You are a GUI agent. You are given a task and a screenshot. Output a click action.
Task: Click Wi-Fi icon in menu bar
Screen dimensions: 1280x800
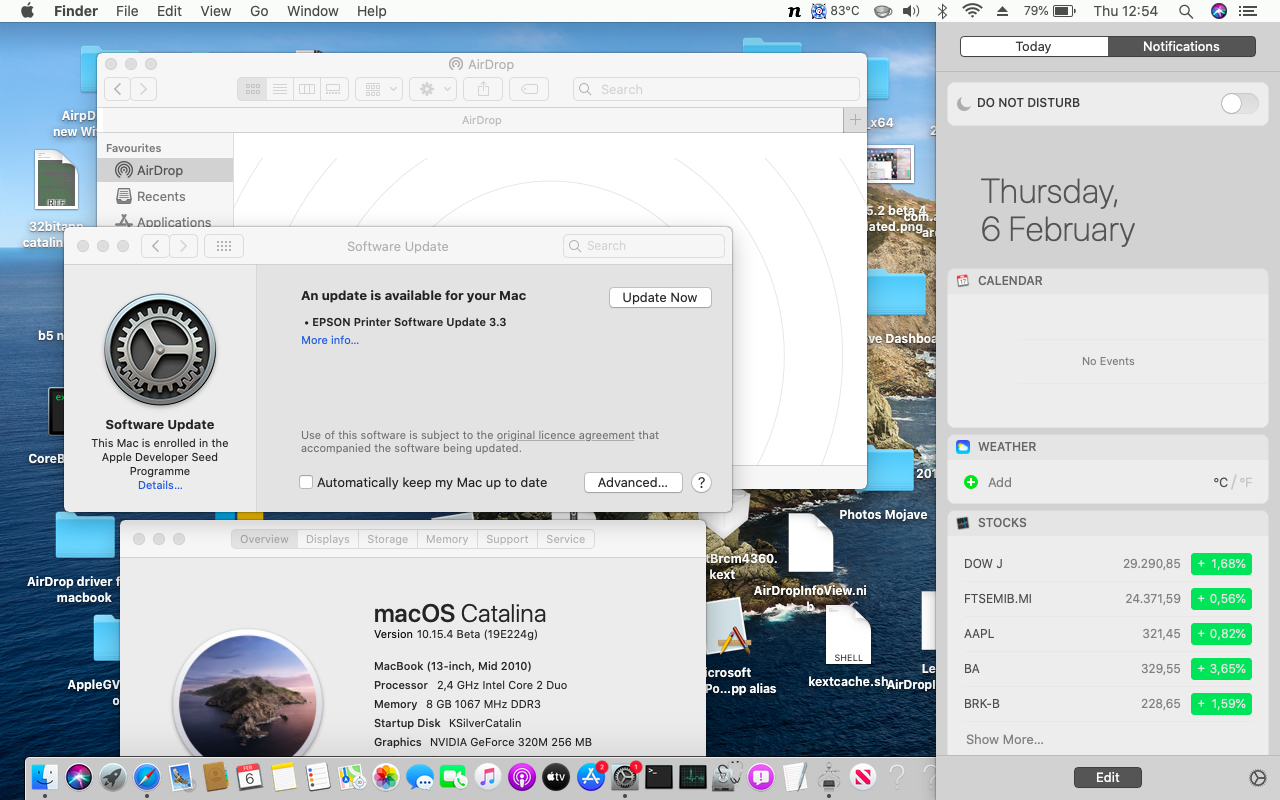(x=972, y=11)
